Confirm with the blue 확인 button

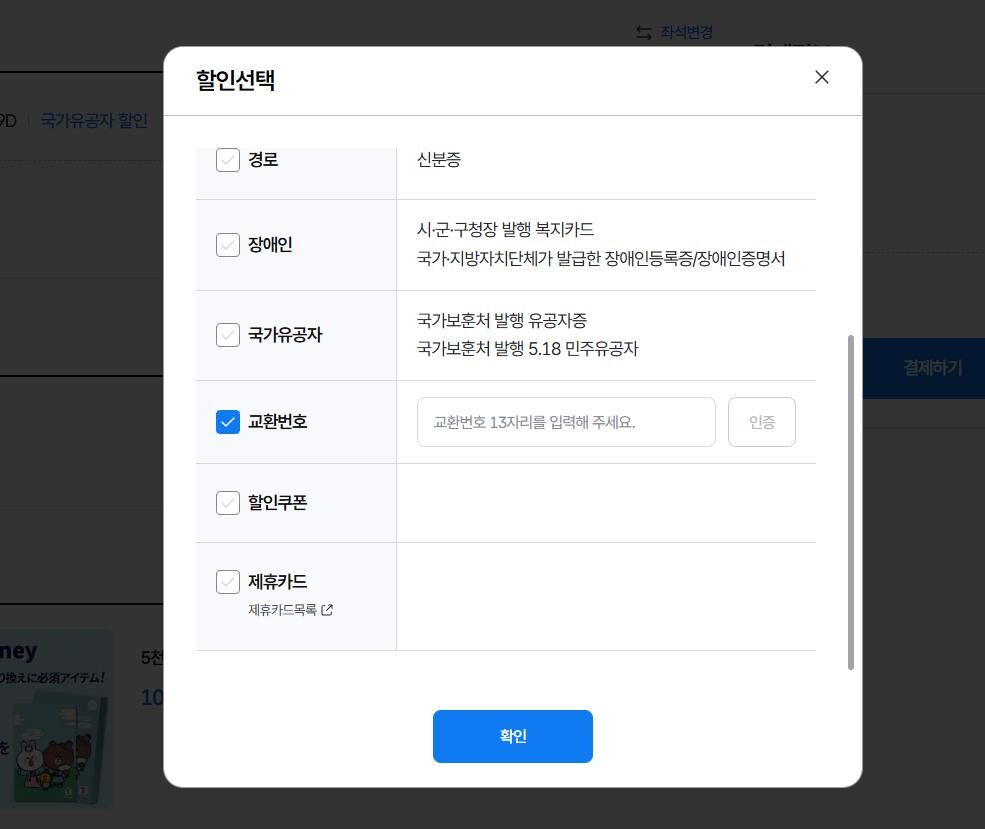point(513,736)
